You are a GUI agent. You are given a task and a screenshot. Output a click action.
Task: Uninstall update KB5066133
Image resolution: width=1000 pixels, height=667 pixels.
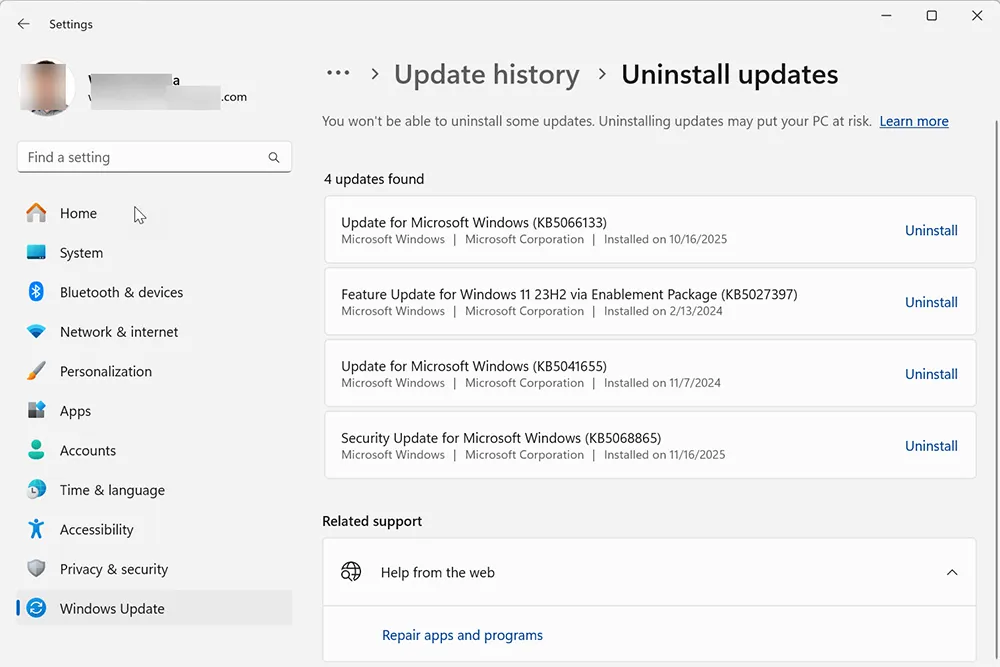tap(931, 230)
